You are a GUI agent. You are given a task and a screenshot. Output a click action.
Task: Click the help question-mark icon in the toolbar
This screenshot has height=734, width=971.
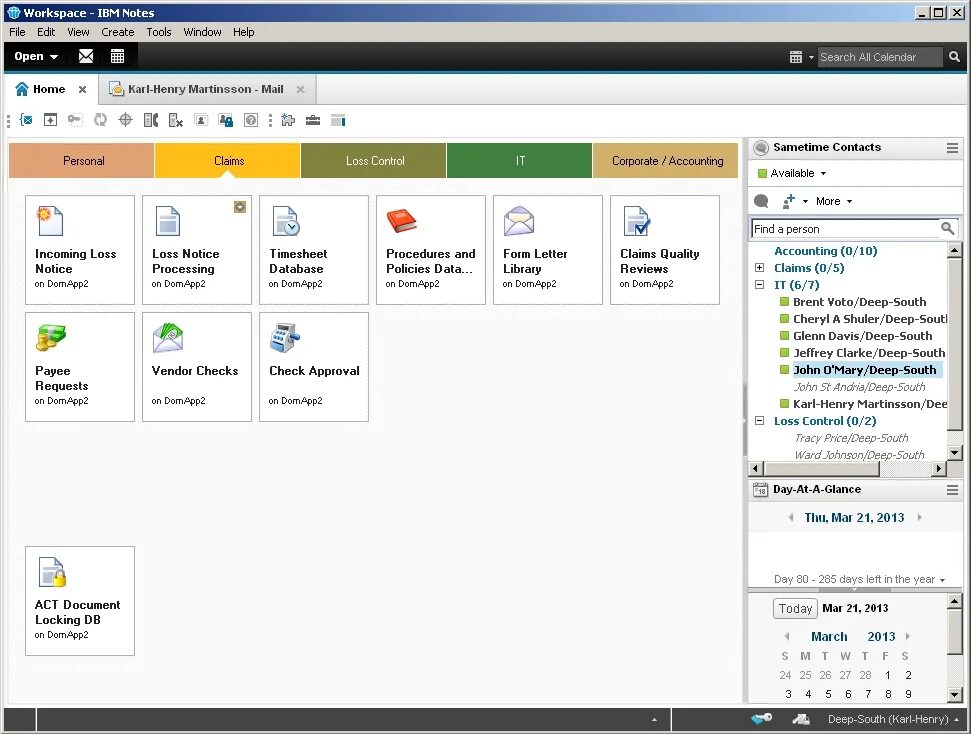[250, 120]
